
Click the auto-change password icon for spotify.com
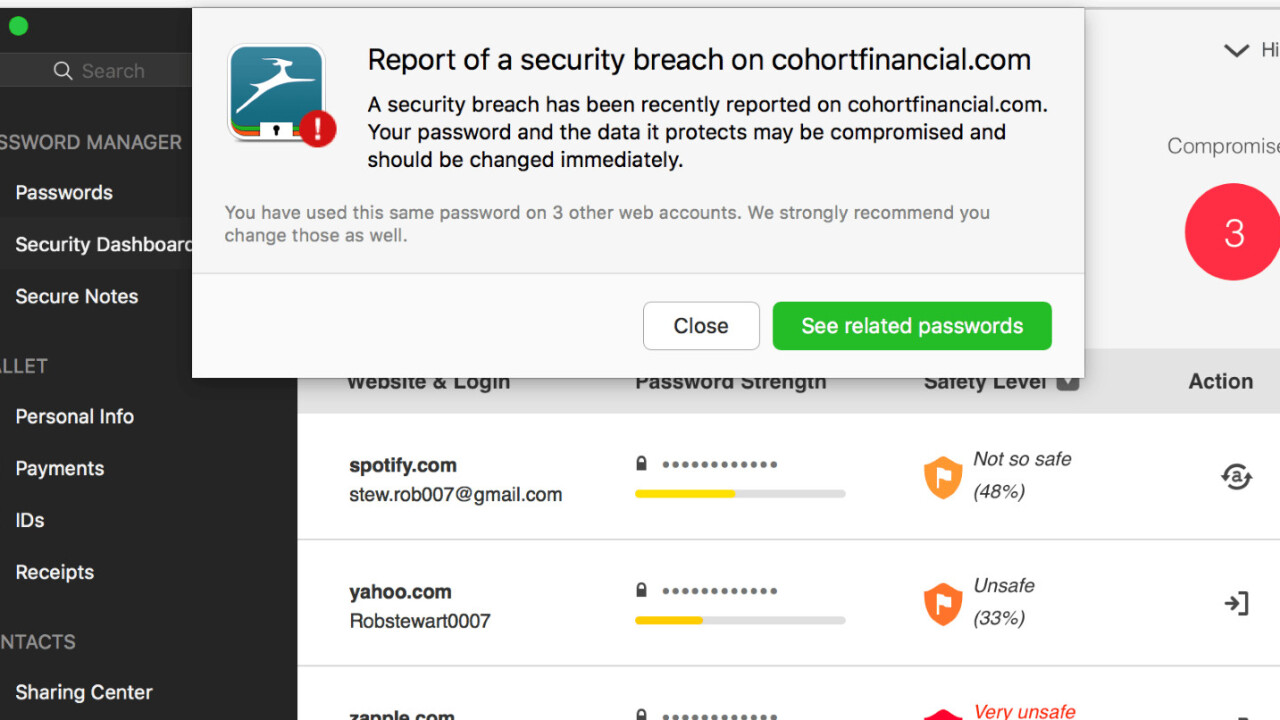1237,476
